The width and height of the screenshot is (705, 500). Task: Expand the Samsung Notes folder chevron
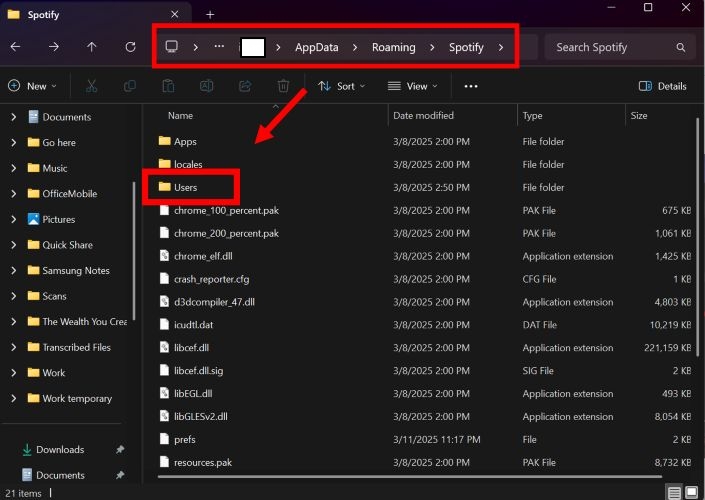tap(13, 271)
